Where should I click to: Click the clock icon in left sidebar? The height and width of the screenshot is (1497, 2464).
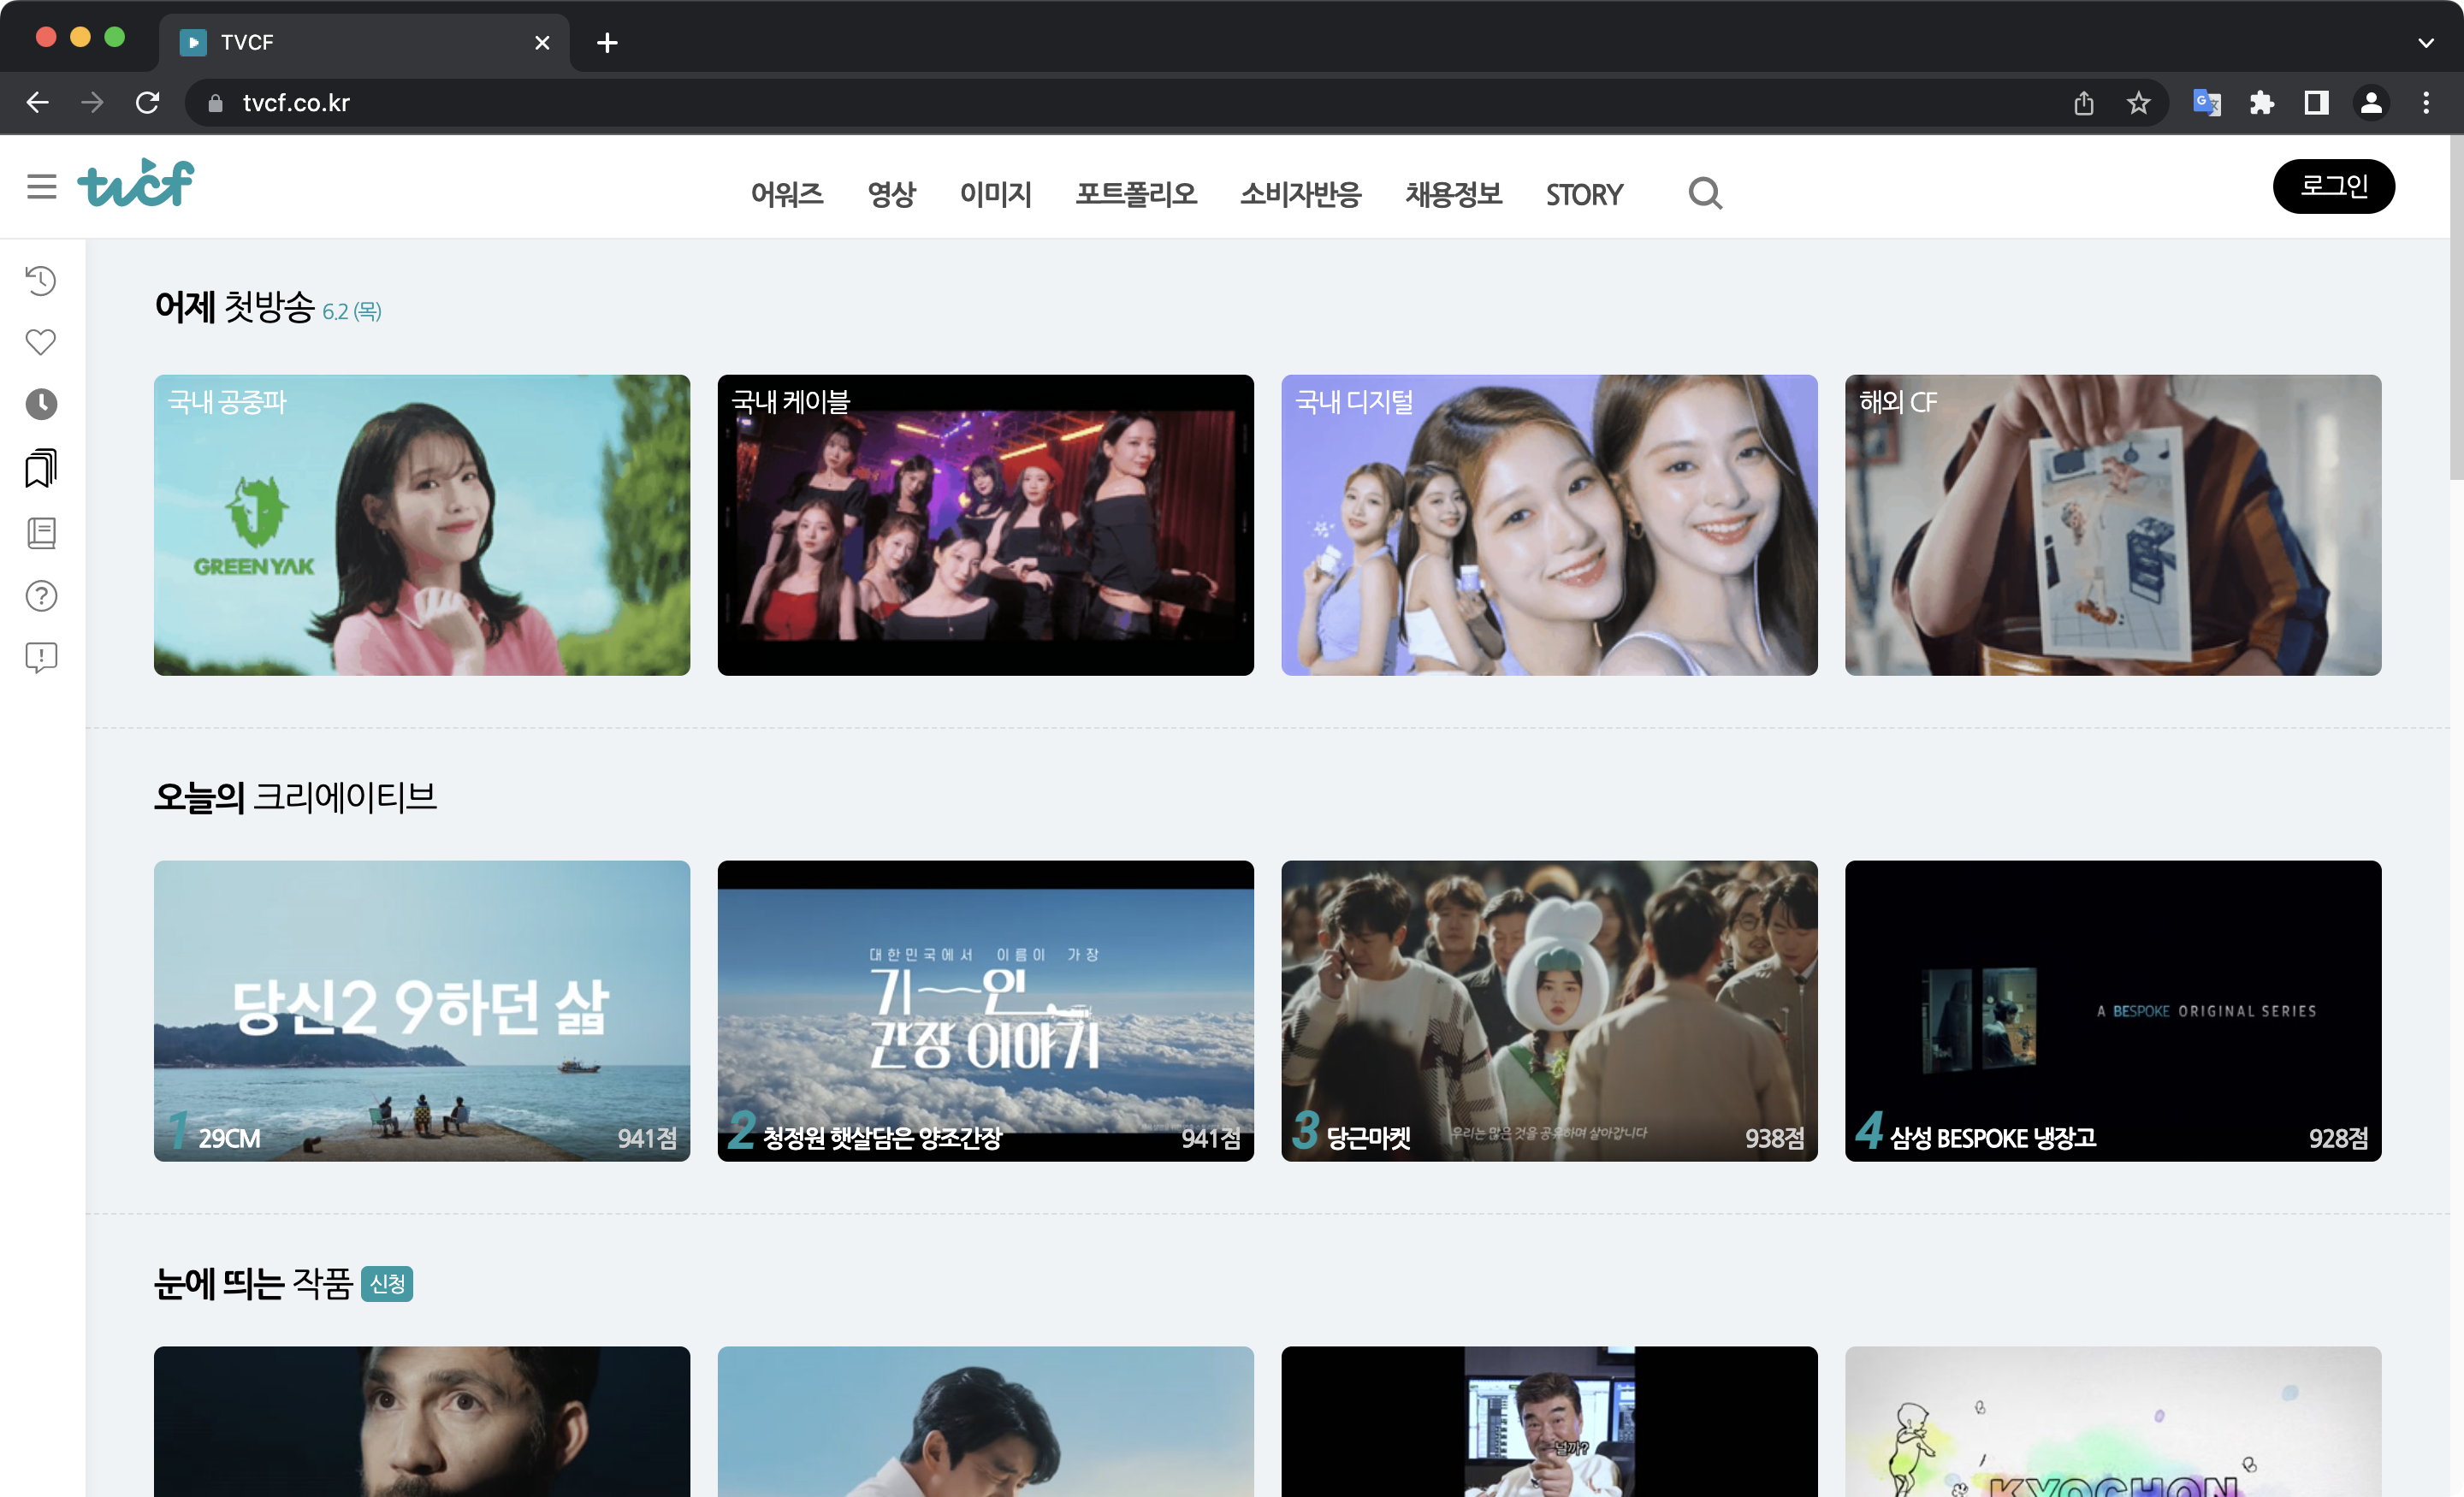pos(41,404)
